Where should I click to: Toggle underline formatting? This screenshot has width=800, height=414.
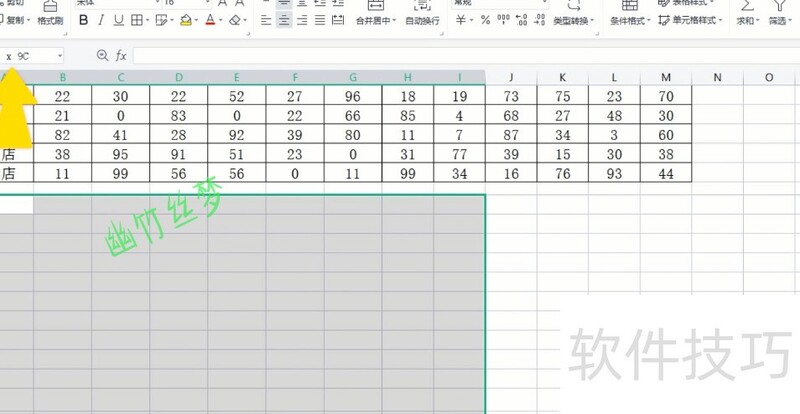click(x=118, y=20)
